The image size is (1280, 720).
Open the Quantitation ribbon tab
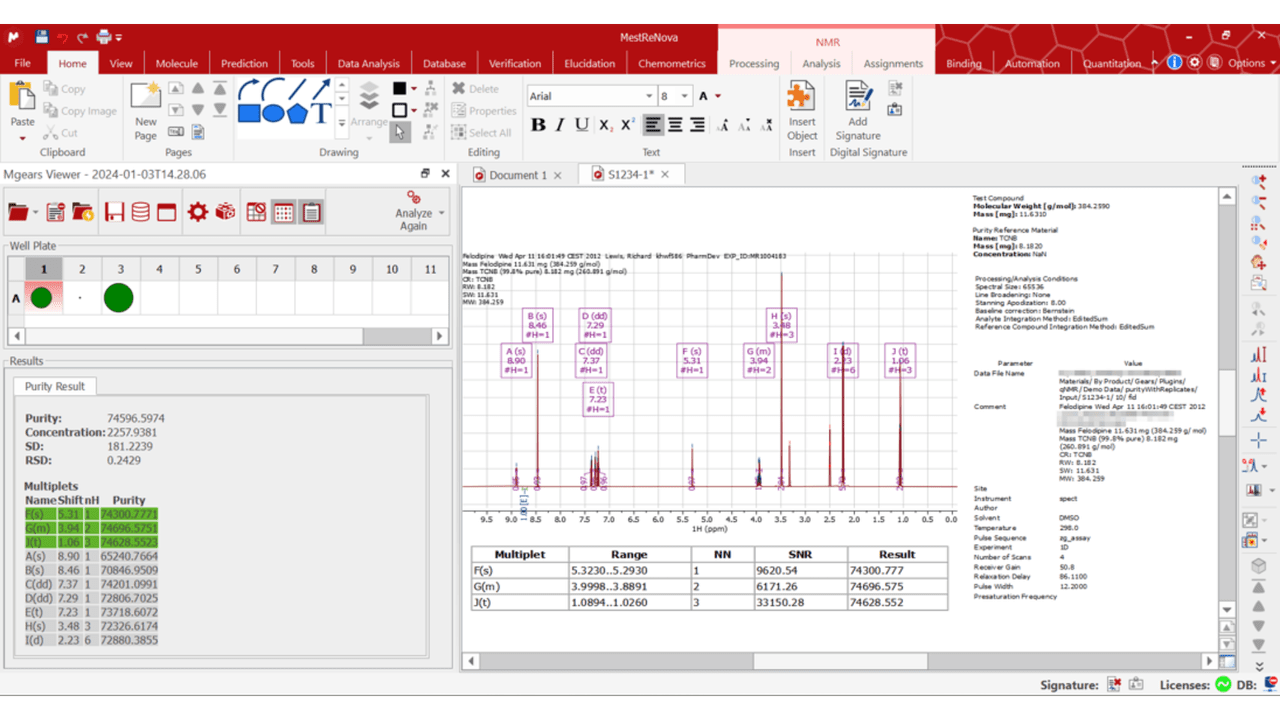click(x=1111, y=63)
